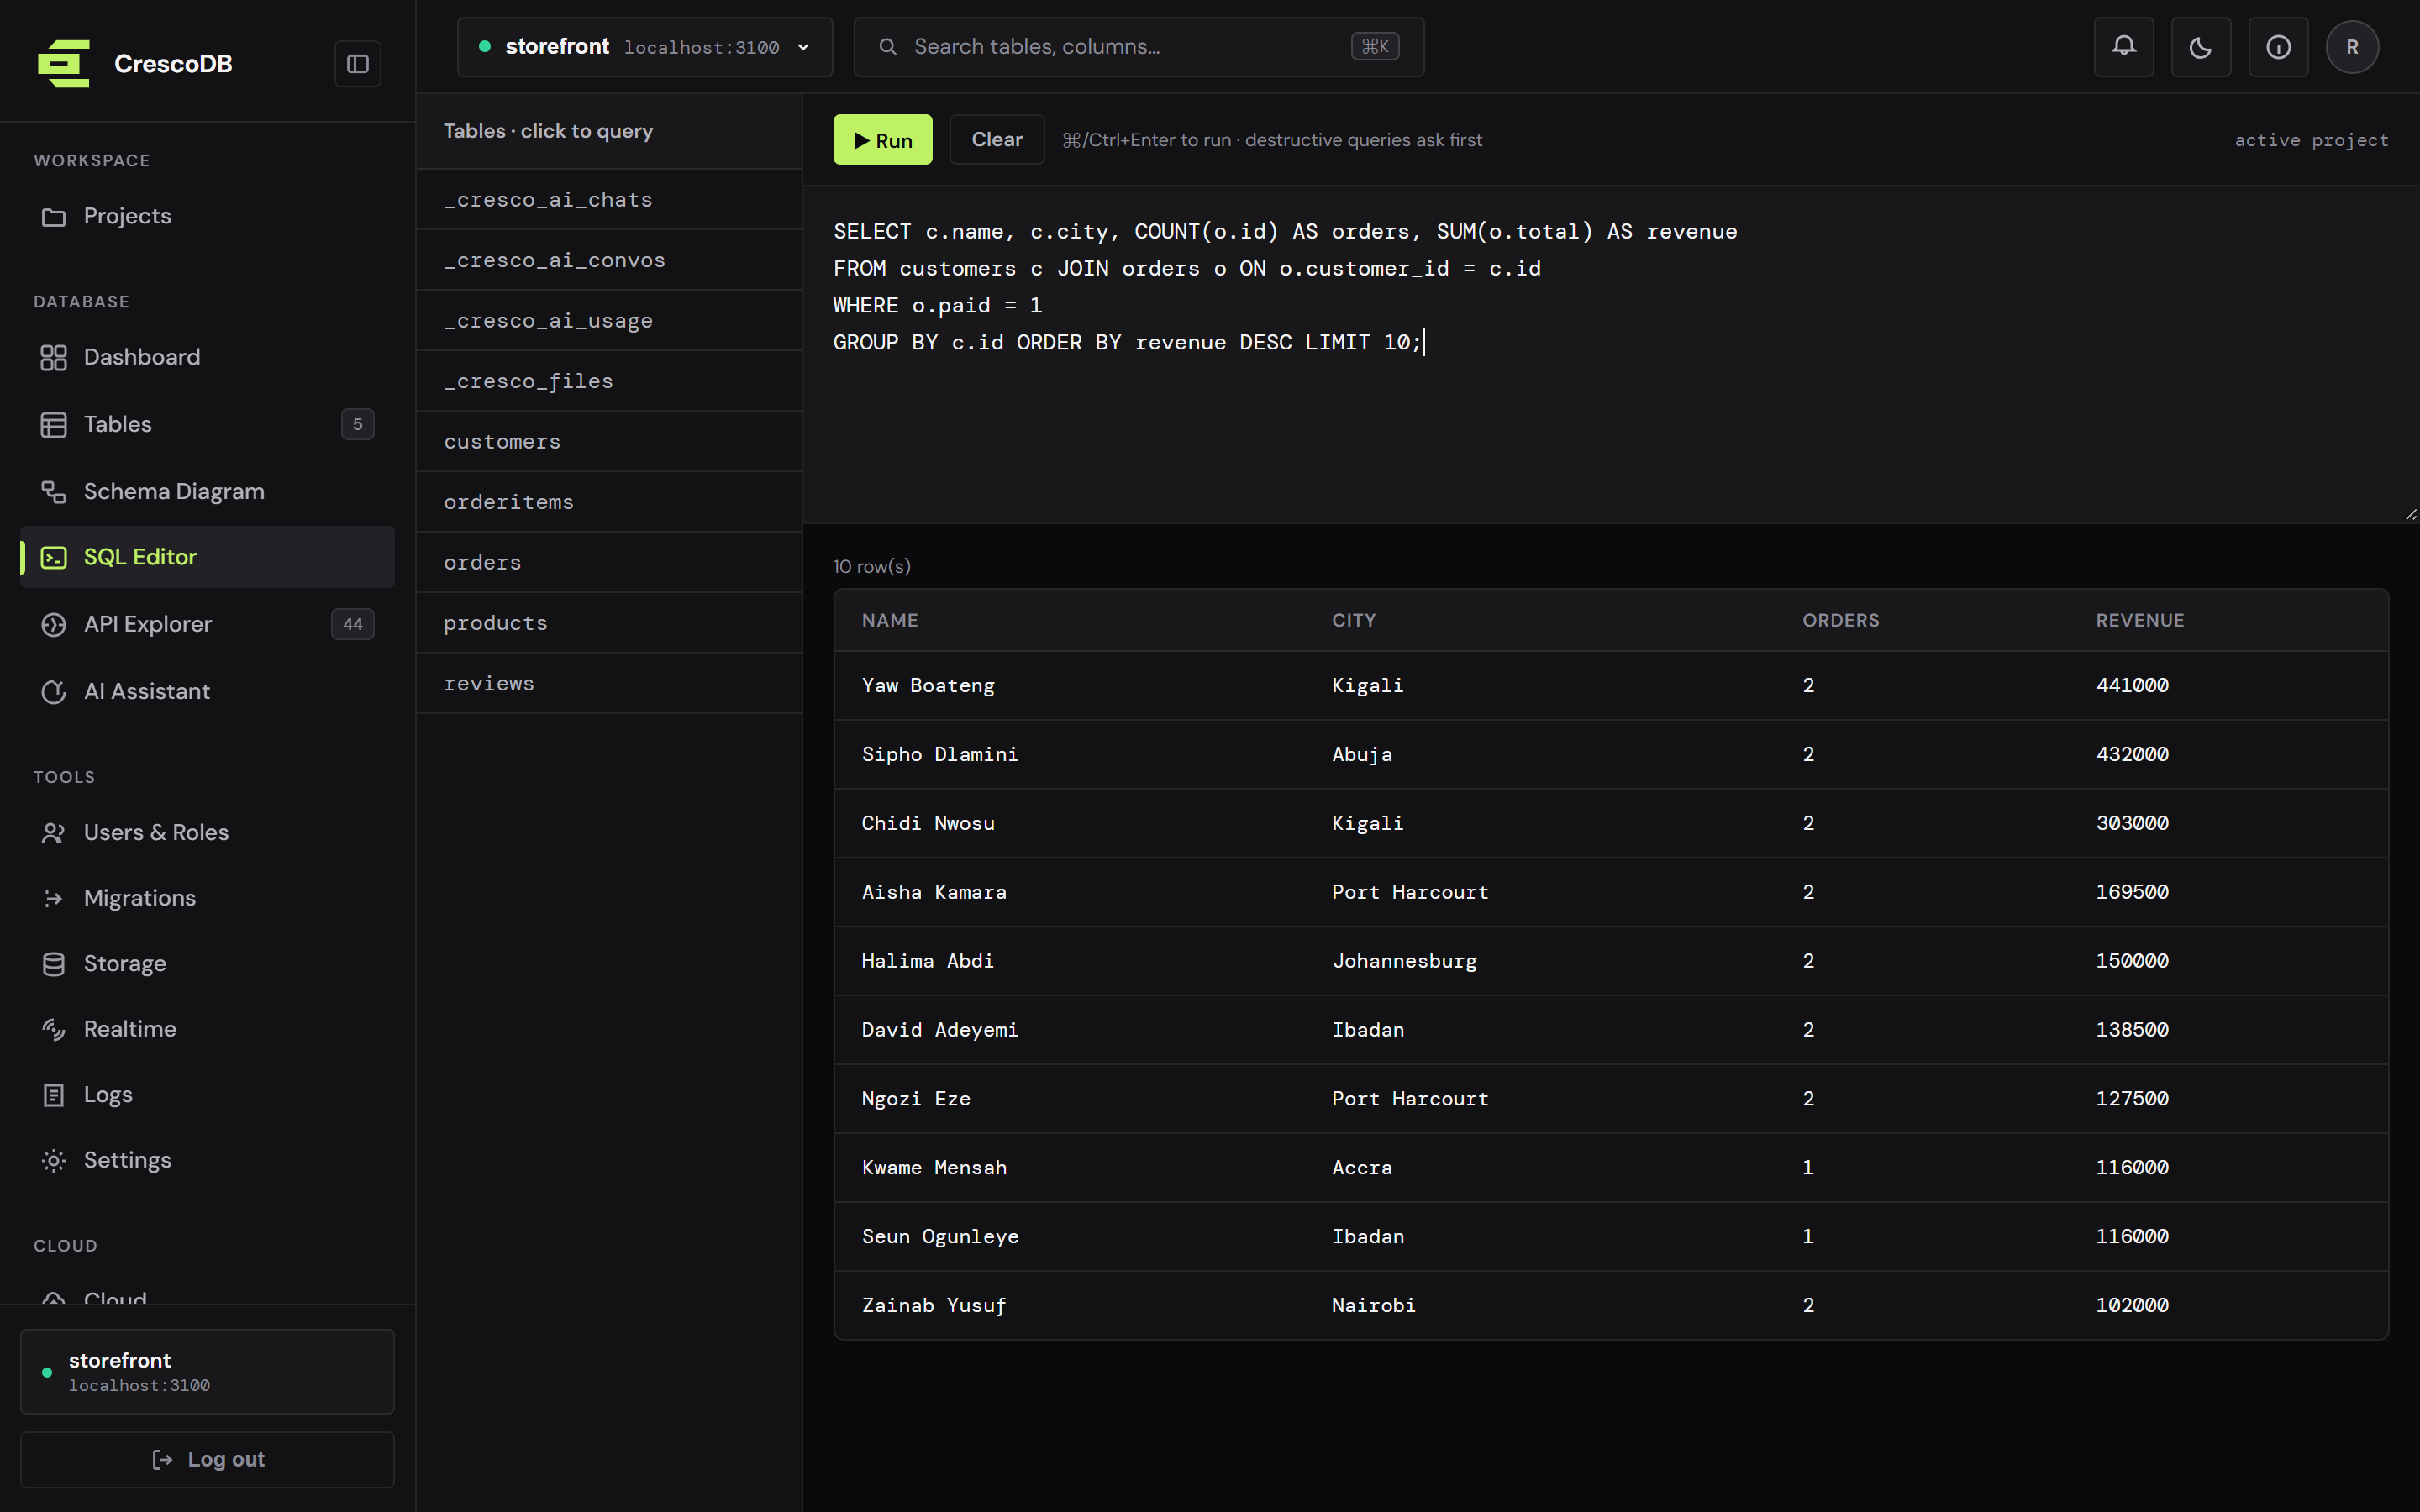2420x1512 pixels.
Task: Open Settings gear
Action: click(x=207, y=1160)
